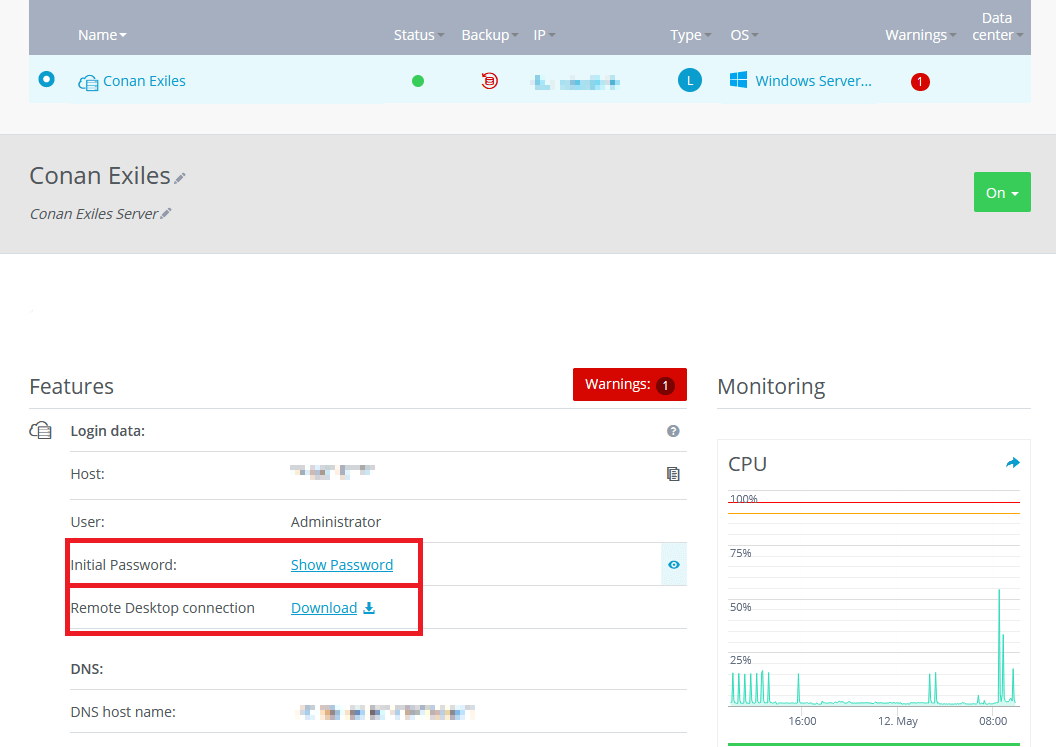Open Conan Exiles server name link
The image size is (1056, 747).
click(x=144, y=81)
